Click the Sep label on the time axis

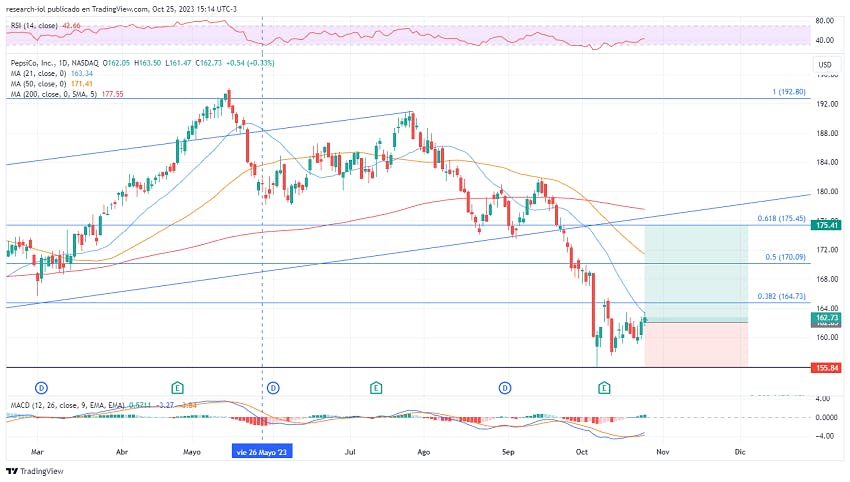pyautogui.click(x=508, y=452)
